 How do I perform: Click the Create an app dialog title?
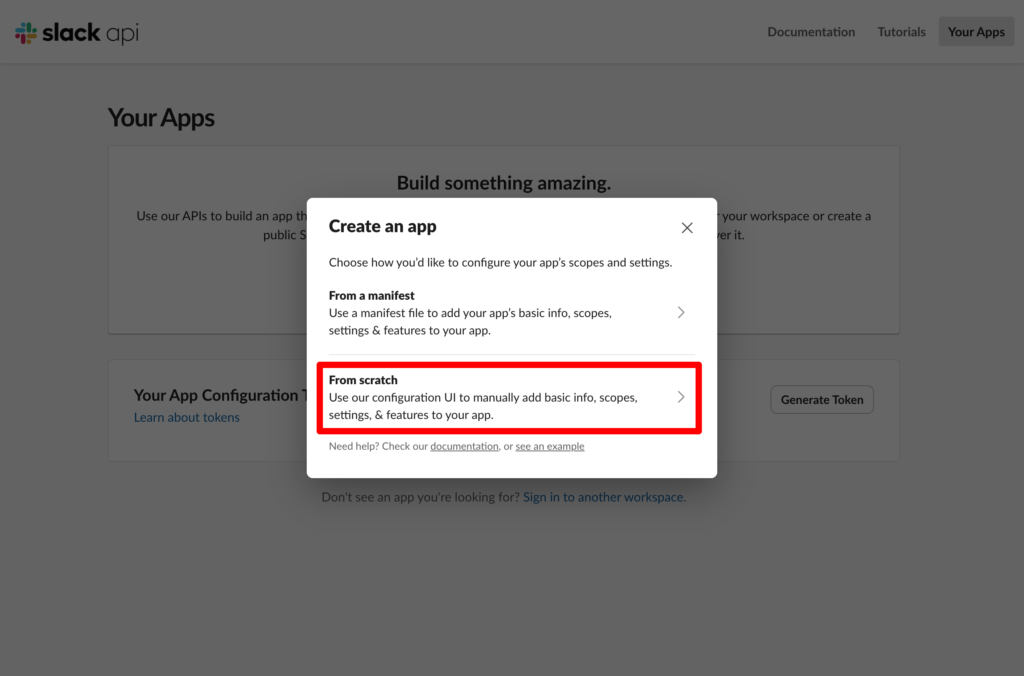pos(383,226)
